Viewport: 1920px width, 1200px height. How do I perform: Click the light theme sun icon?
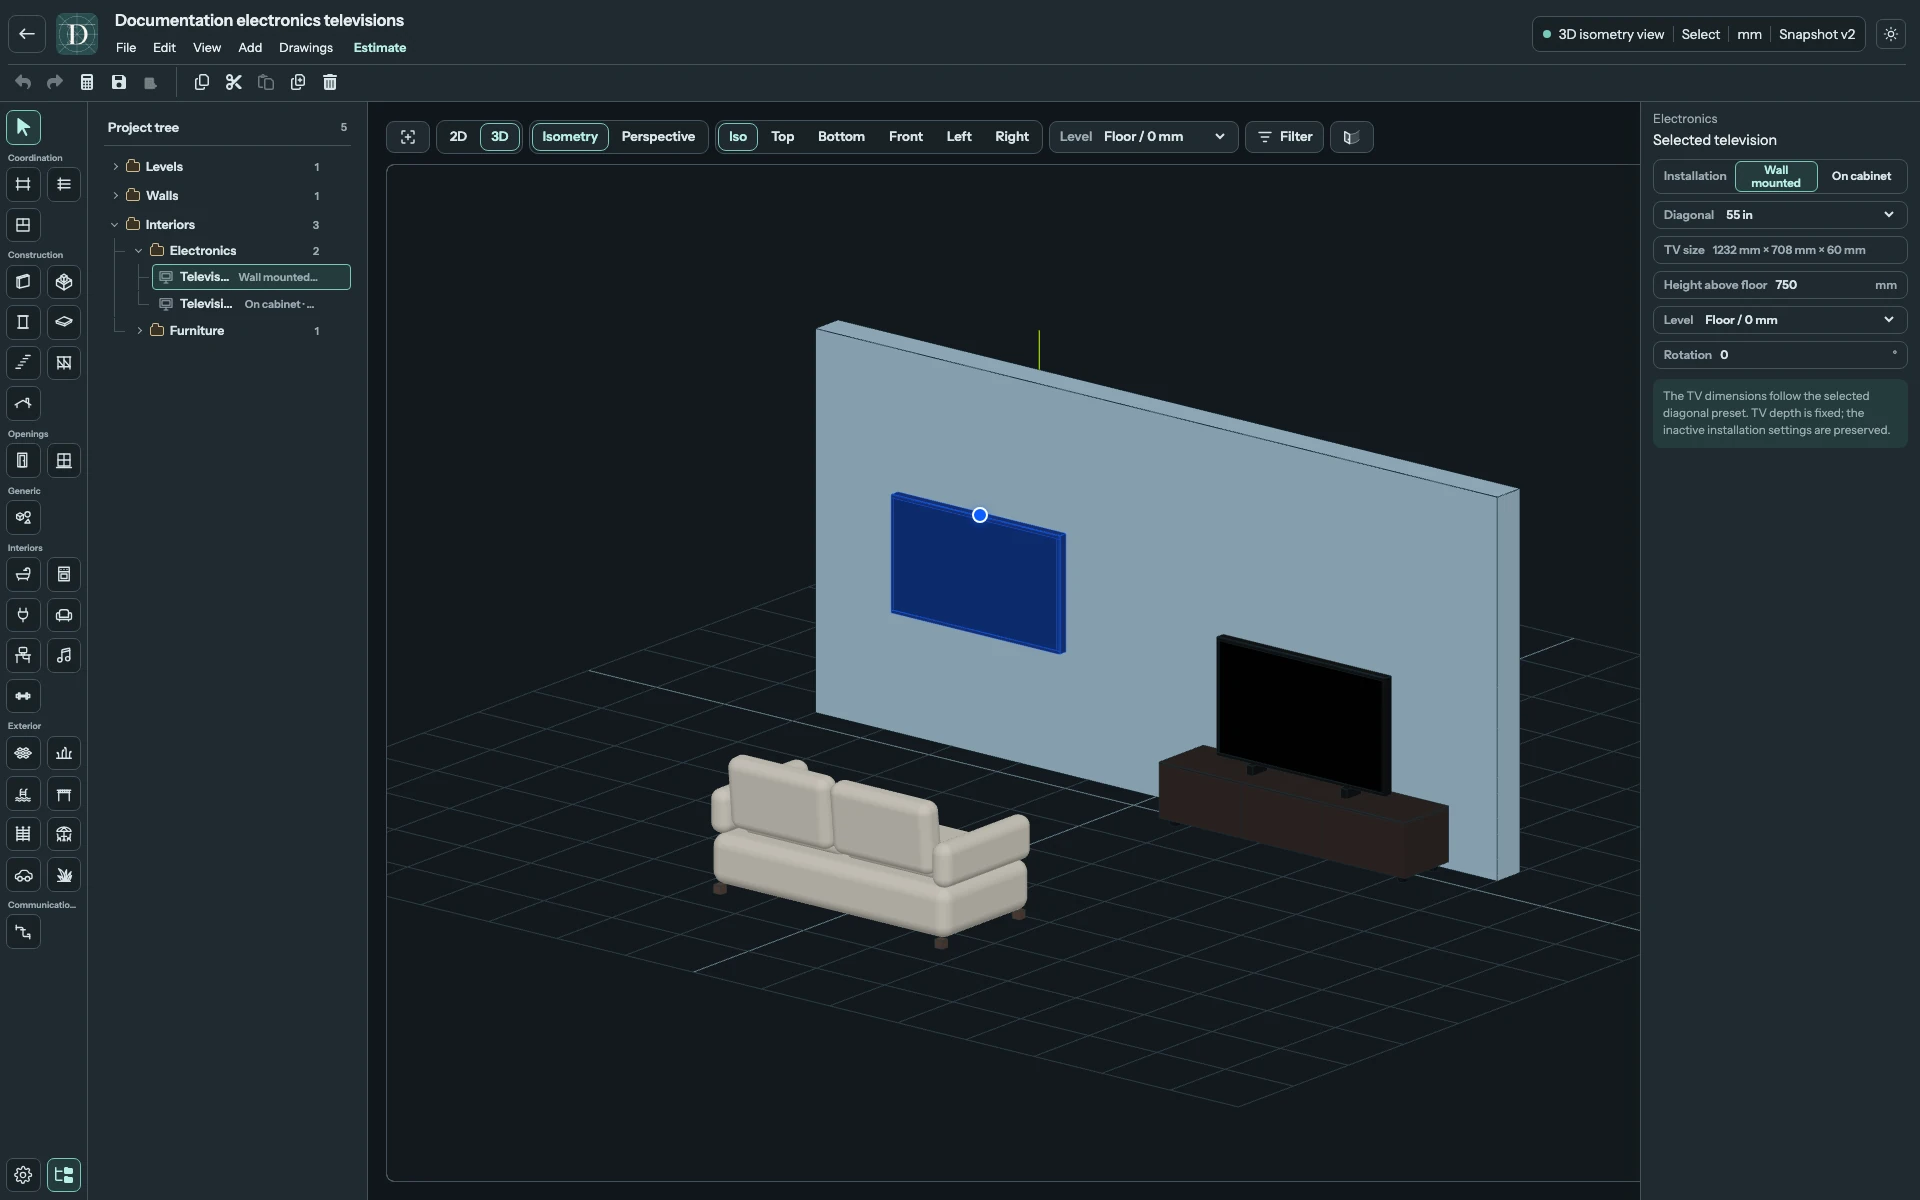pos(1891,34)
